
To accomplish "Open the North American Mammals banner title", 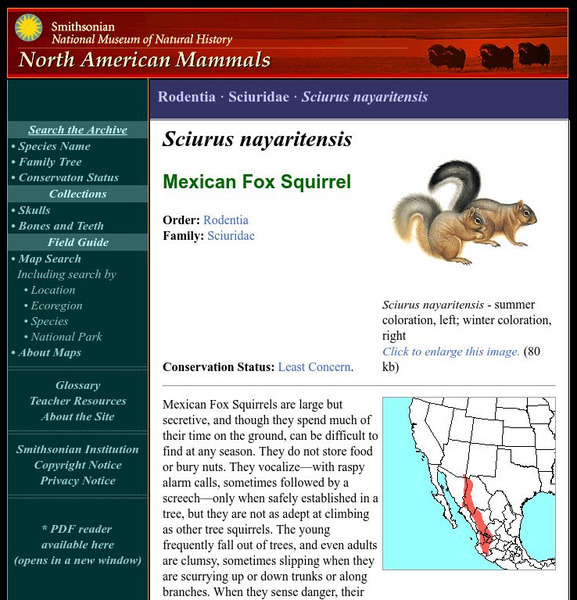I will coord(145,60).
